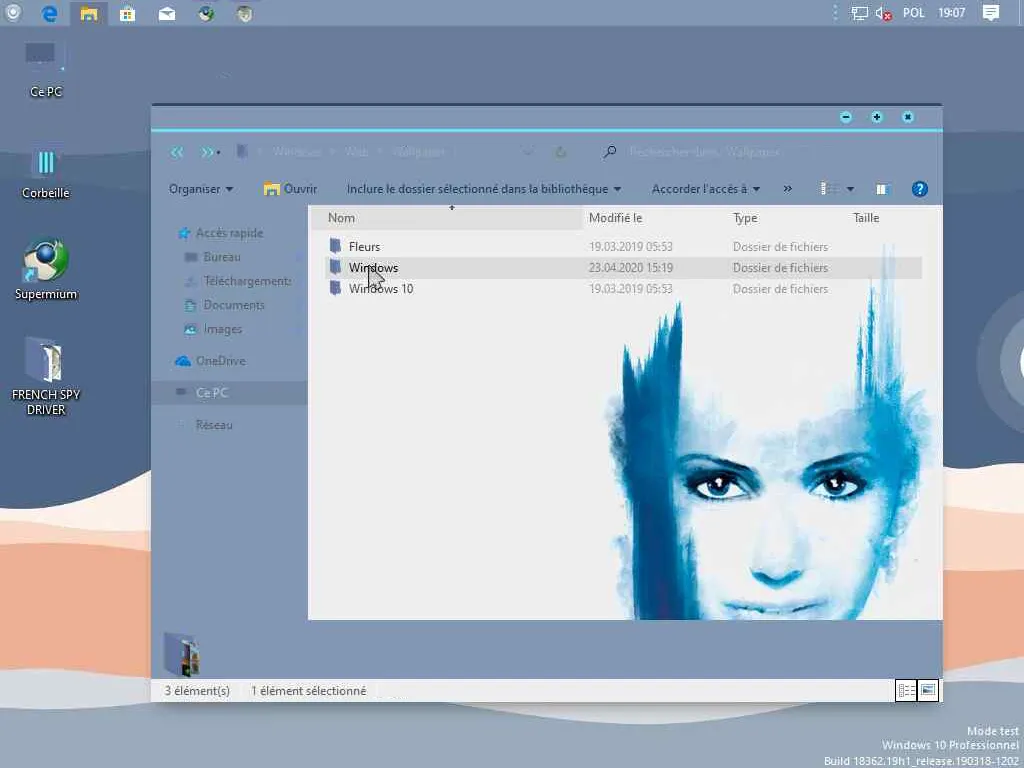Open the Ce PC desktop icon
Viewport: 1024px width, 768px height.
tap(46, 70)
